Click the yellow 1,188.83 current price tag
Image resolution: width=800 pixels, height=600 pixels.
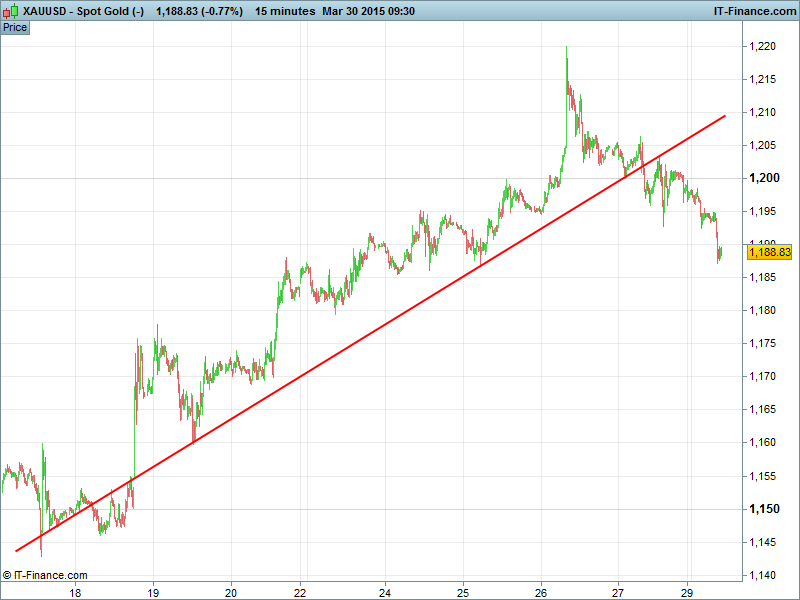coord(769,253)
